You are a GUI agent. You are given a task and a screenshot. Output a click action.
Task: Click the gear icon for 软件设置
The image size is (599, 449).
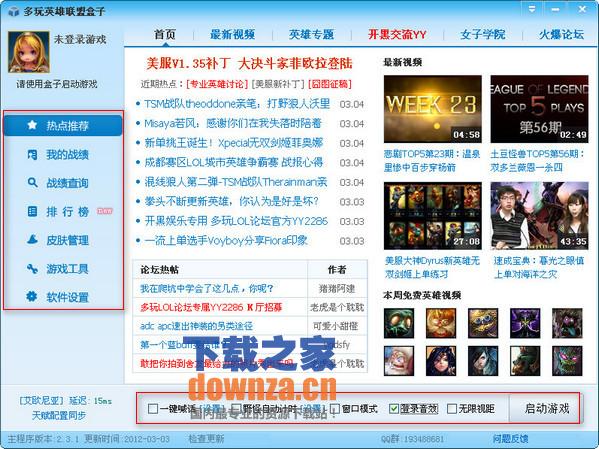pos(32,297)
